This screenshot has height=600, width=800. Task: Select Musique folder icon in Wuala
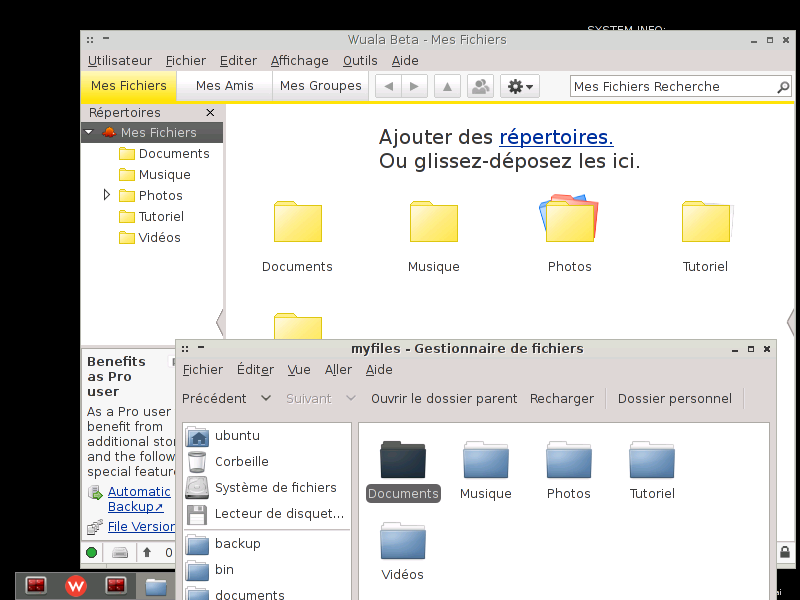point(434,222)
